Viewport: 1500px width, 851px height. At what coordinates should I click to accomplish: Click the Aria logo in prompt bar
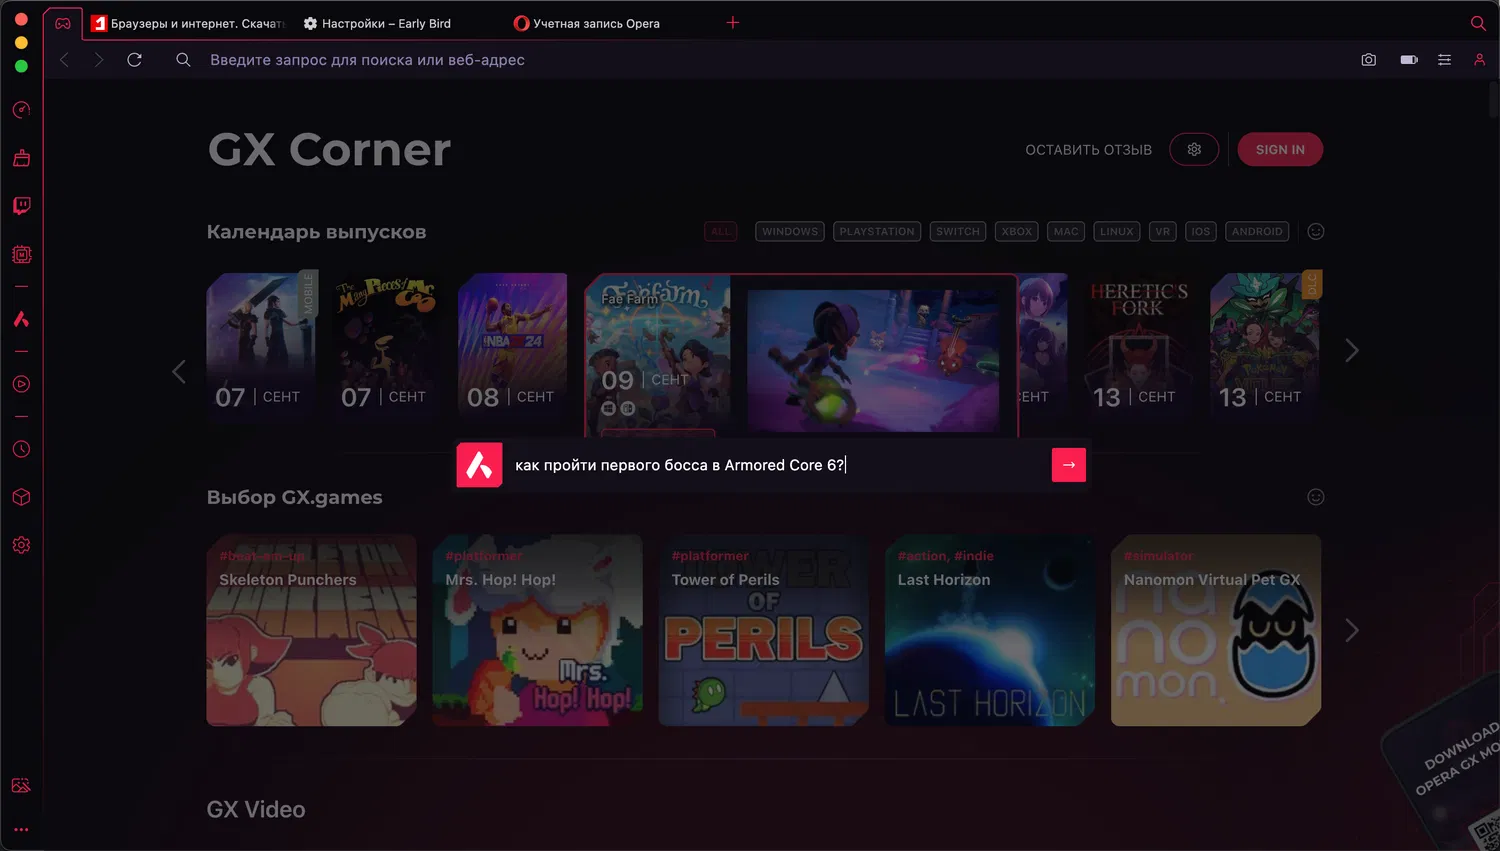pyautogui.click(x=479, y=465)
